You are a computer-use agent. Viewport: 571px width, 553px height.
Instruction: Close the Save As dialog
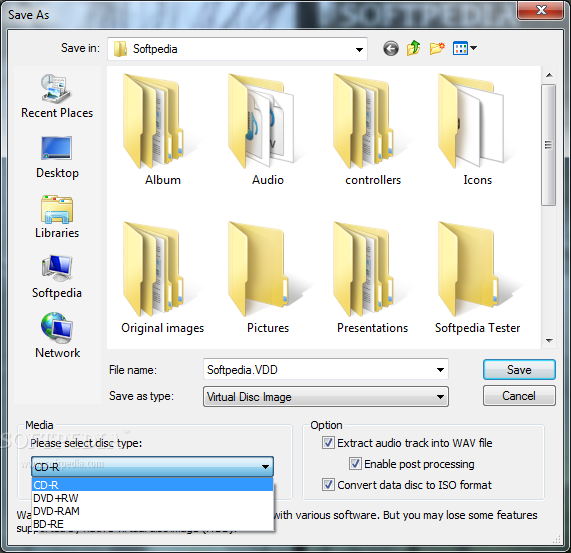(x=541, y=10)
